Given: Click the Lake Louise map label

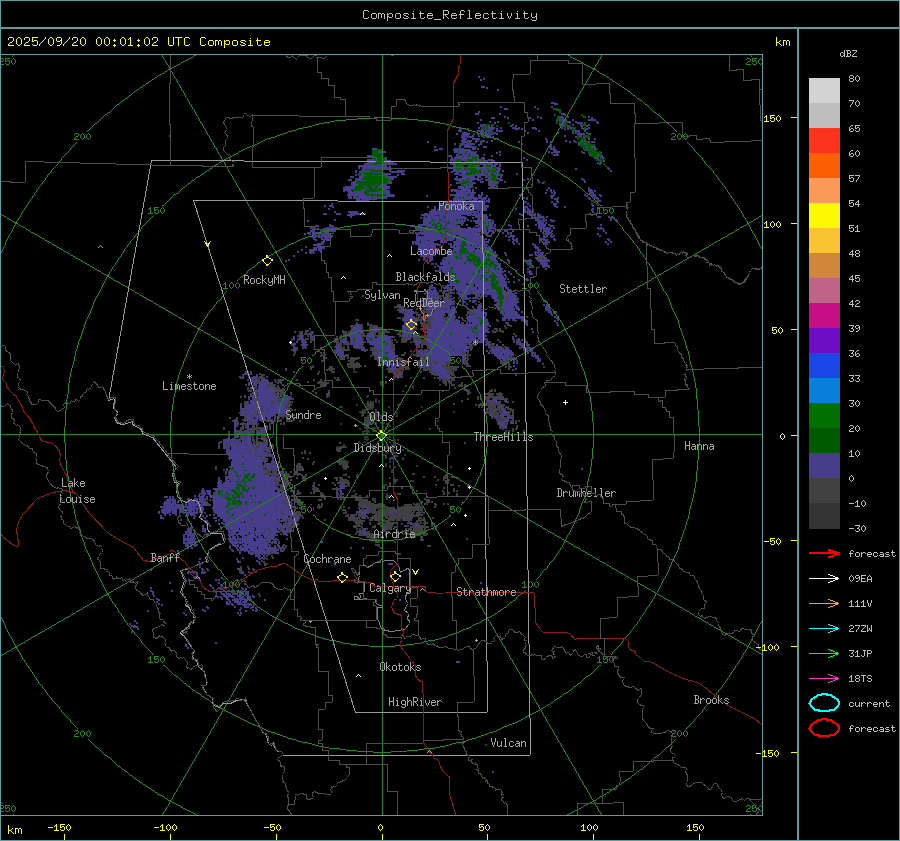Looking at the screenshot, I should [x=78, y=491].
